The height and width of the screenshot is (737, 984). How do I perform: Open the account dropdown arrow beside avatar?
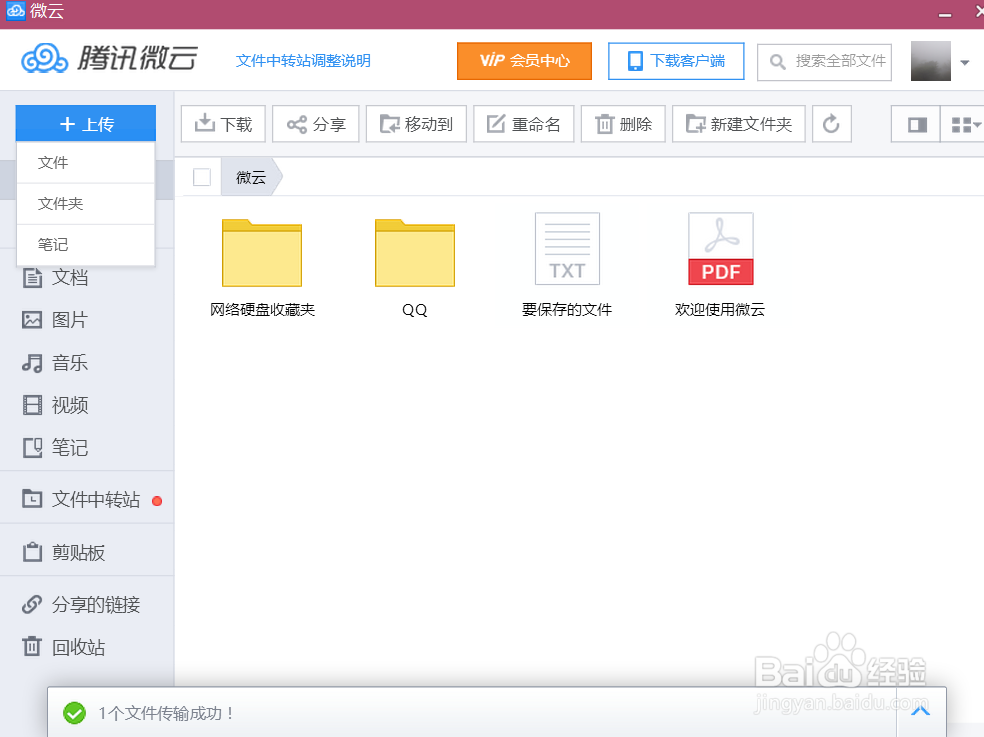965,62
